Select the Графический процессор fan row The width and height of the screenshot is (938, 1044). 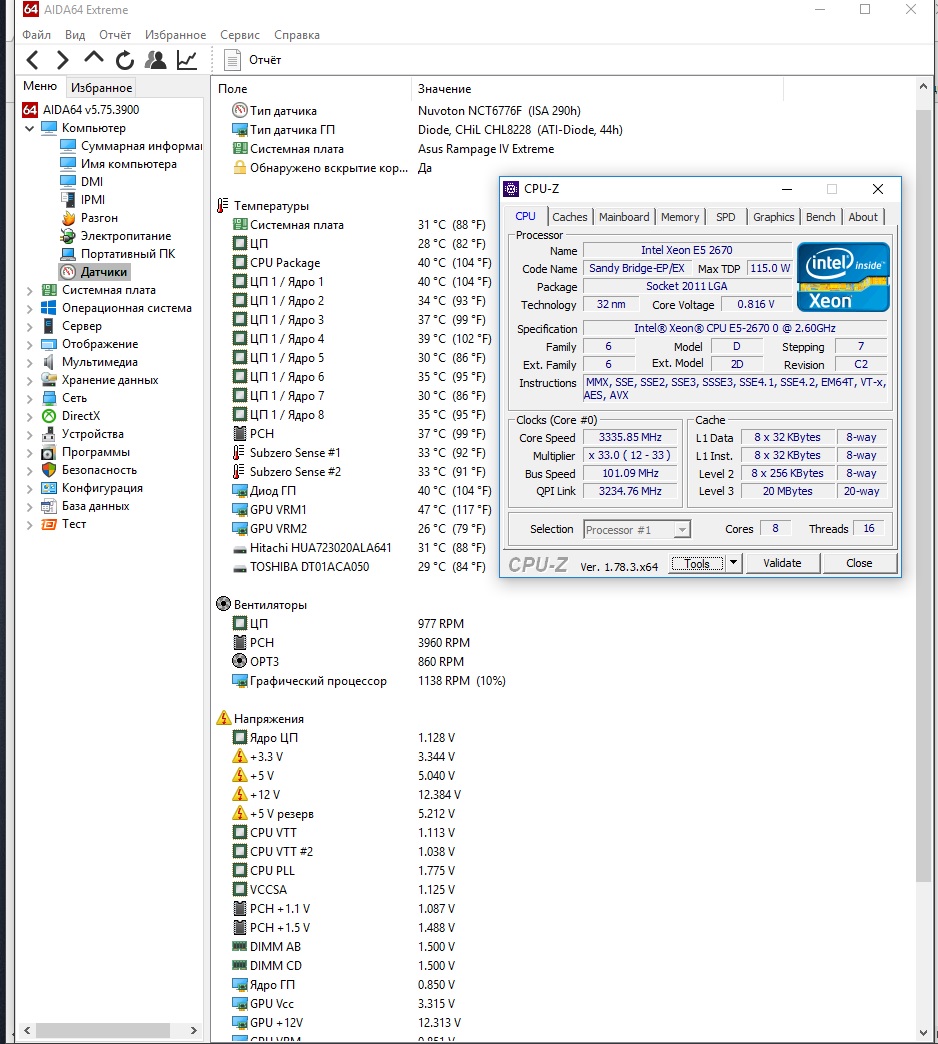pos(368,681)
